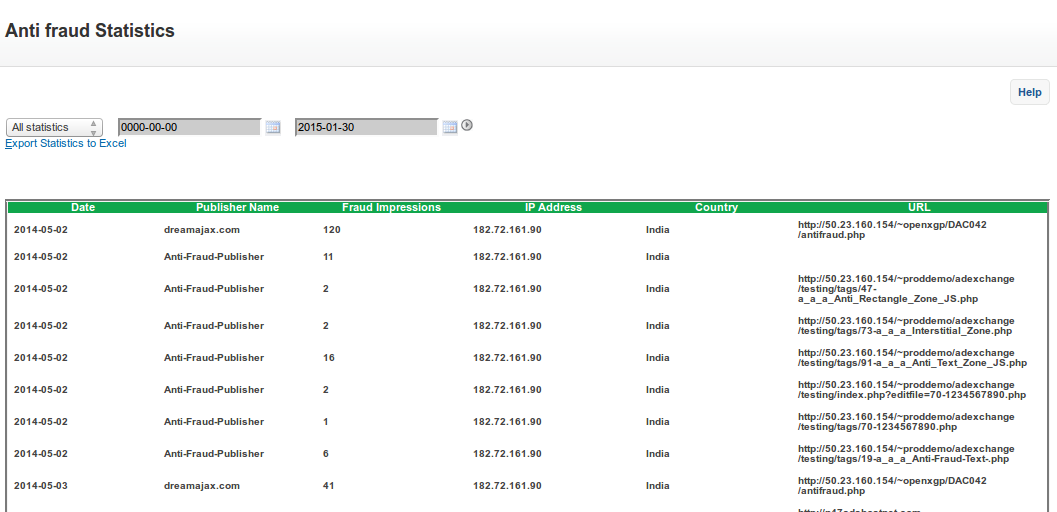Click the Fraud Impressions column header
Viewport: 1057px width, 512px height.
pyautogui.click(x=391, y=208)
